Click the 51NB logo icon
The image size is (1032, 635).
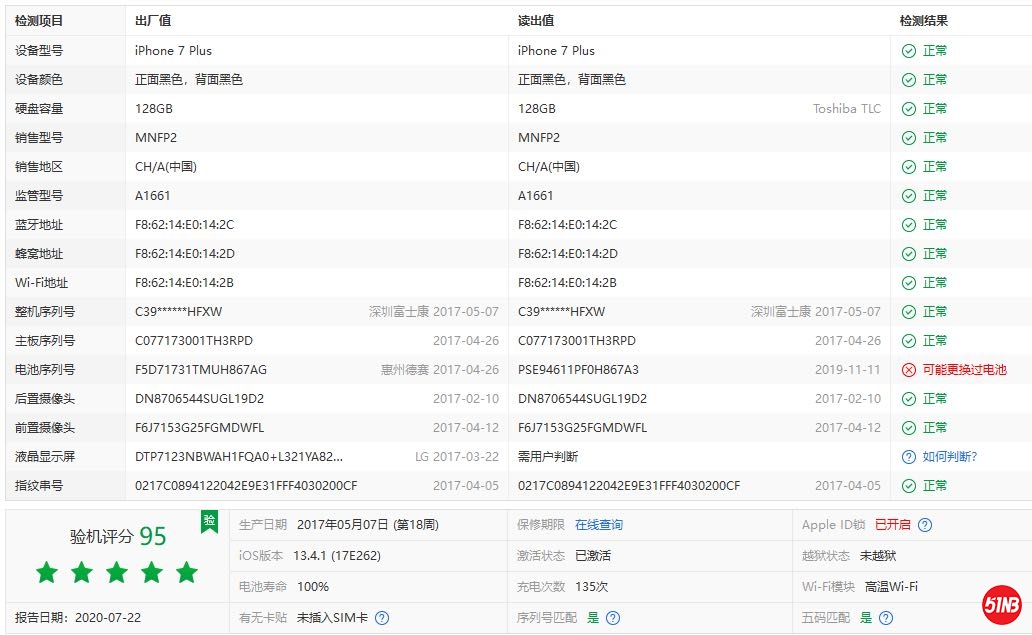coord(1001,607)
